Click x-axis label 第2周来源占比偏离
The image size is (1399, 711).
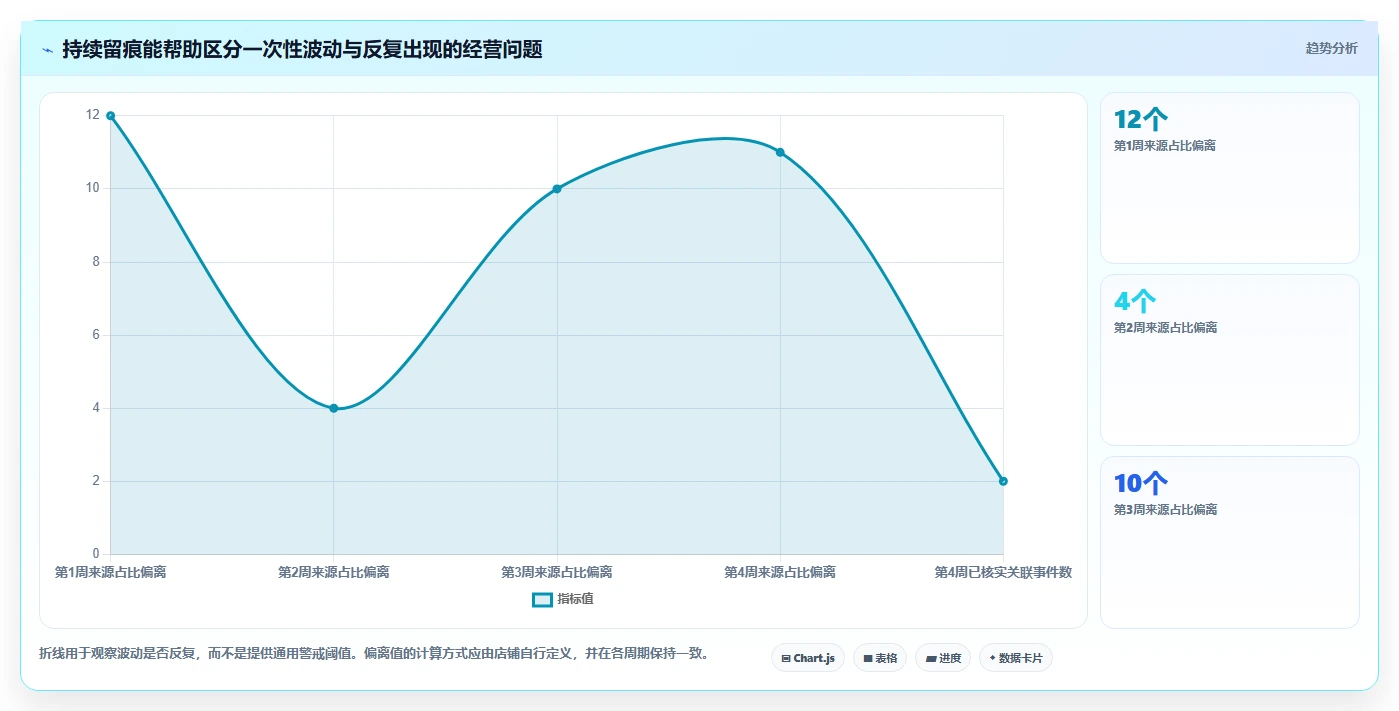point(333,572)
